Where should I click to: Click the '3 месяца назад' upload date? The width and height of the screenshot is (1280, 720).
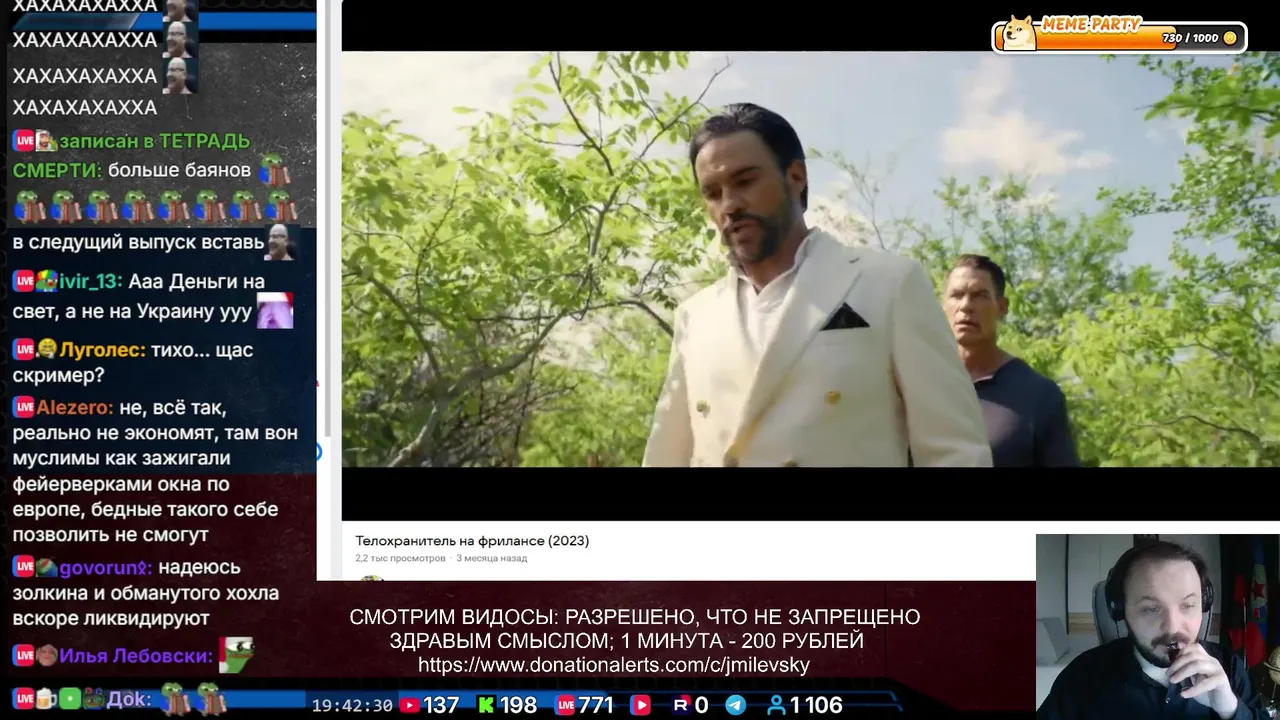(x=491, y=558)
